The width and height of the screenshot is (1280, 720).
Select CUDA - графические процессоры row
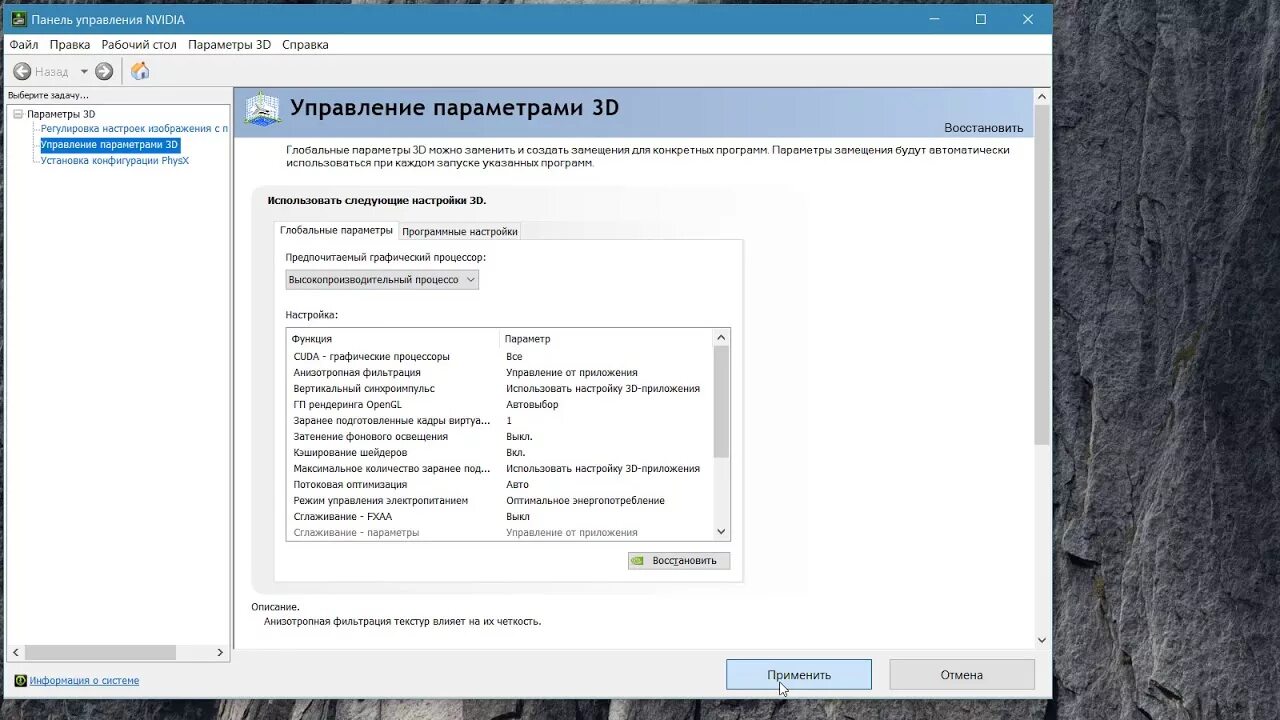click(500, 356)
